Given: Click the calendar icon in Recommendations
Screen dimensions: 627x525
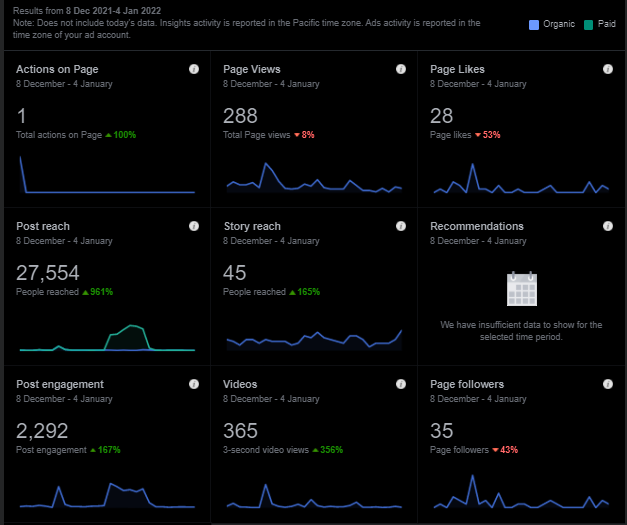Looking at the screenshot, I should click(522, 288).
